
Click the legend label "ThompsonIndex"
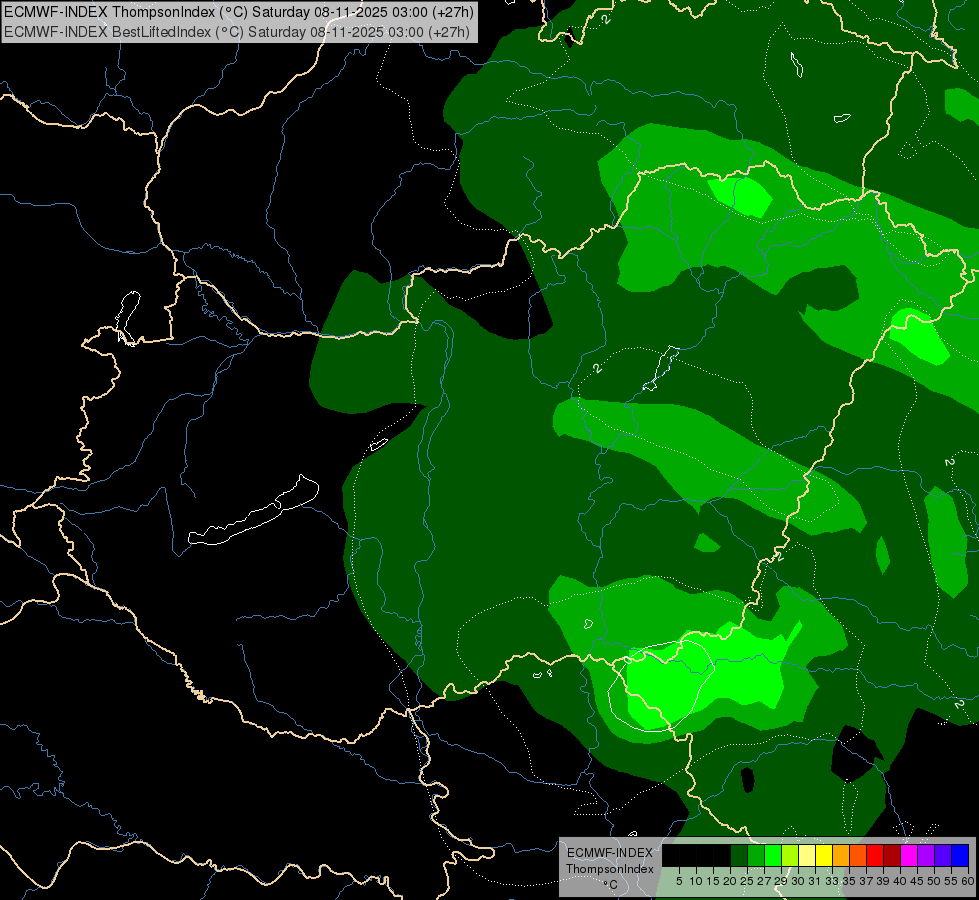point(609,869)
